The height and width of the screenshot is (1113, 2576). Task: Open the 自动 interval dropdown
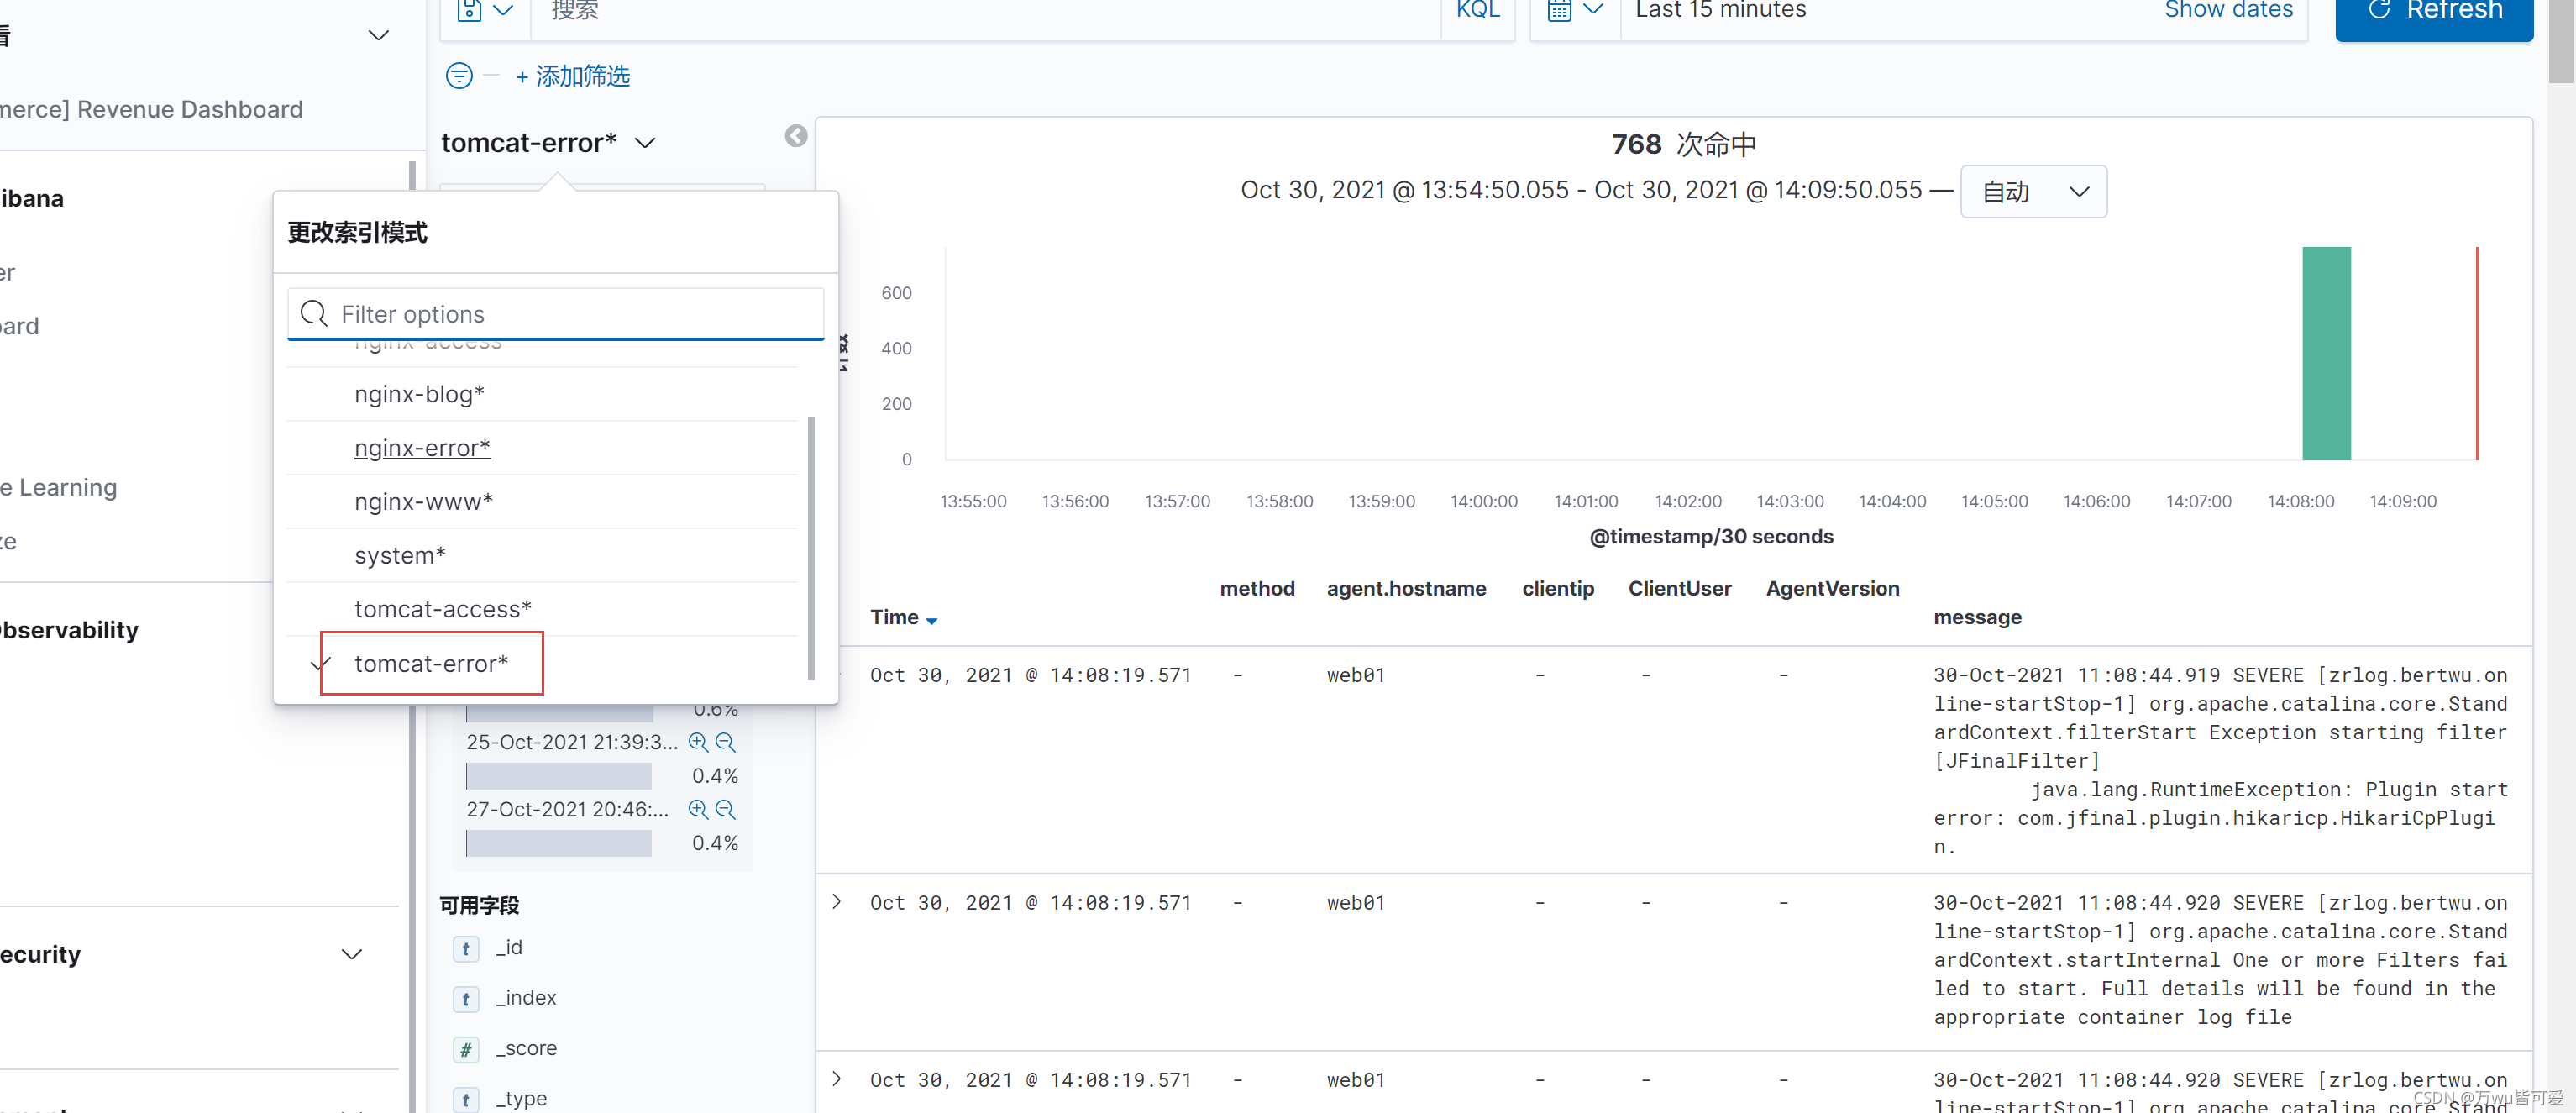coord(2033,191)
